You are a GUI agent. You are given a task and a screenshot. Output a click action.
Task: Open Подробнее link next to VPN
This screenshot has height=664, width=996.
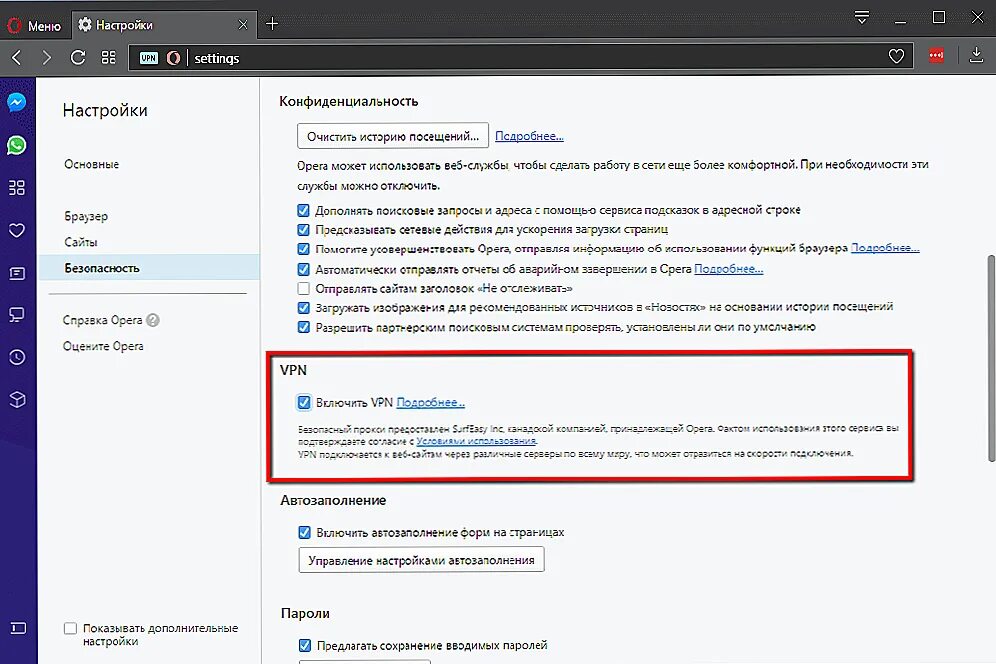(x=431, y=402)
